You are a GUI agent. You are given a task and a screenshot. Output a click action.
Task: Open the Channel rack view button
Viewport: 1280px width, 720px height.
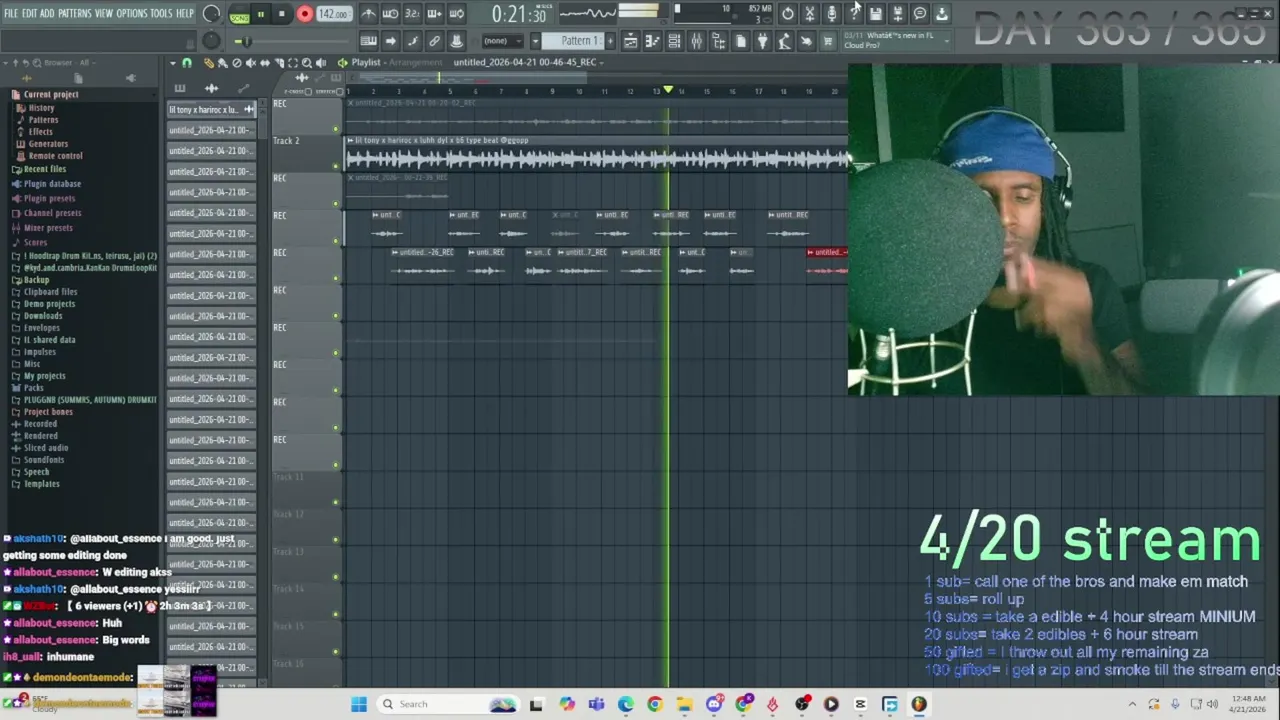[x=674, y=41]
